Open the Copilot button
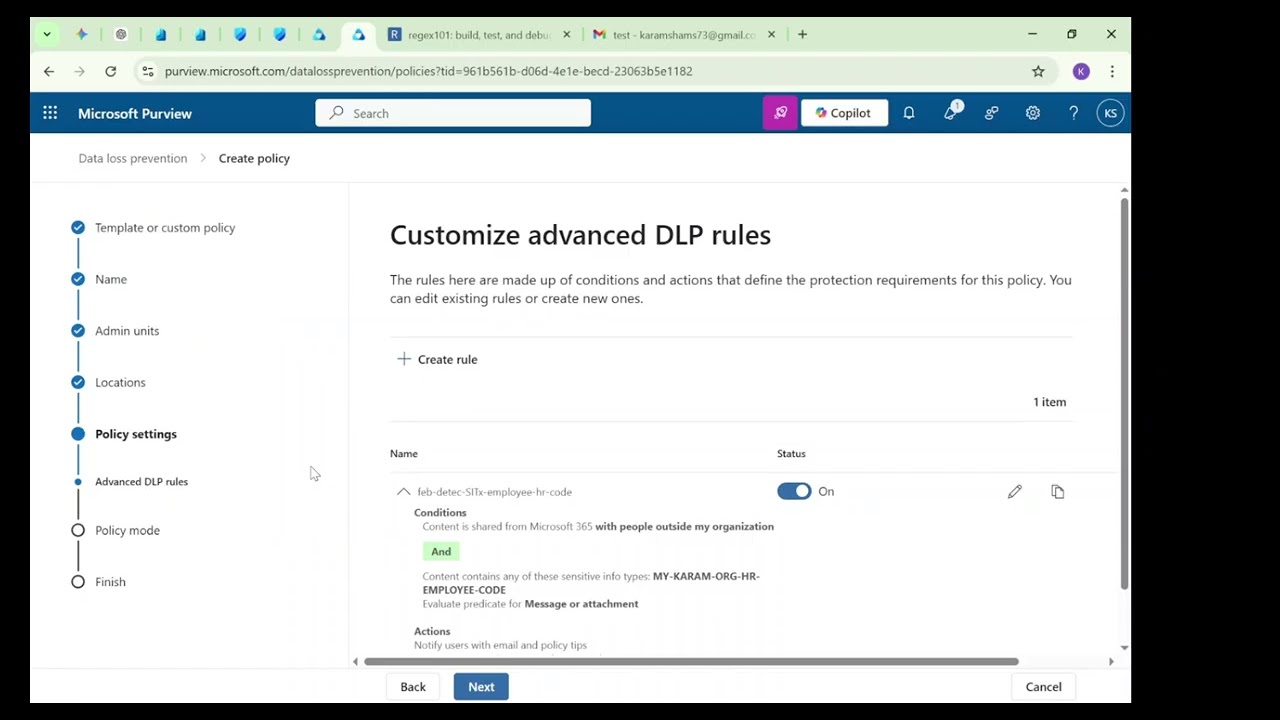1280x720 pixels. 843,113
